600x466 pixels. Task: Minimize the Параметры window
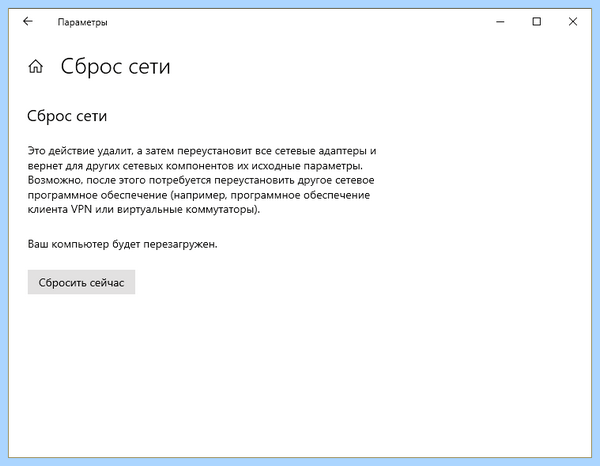pos(500,22)
